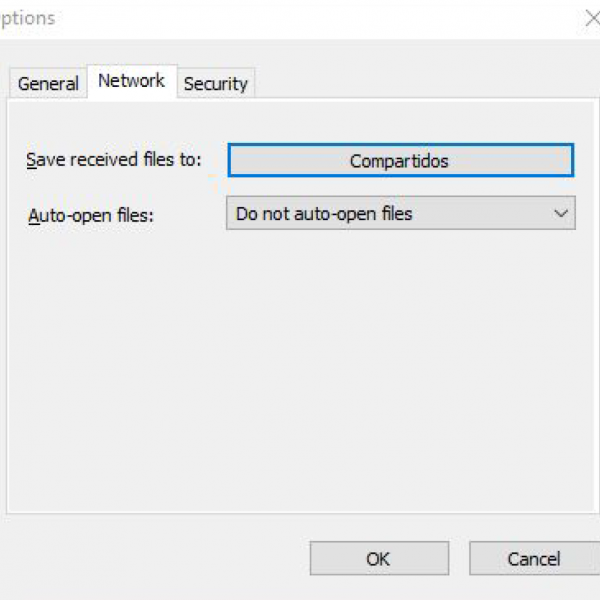Click the "Auto-open files:" label

91,215
